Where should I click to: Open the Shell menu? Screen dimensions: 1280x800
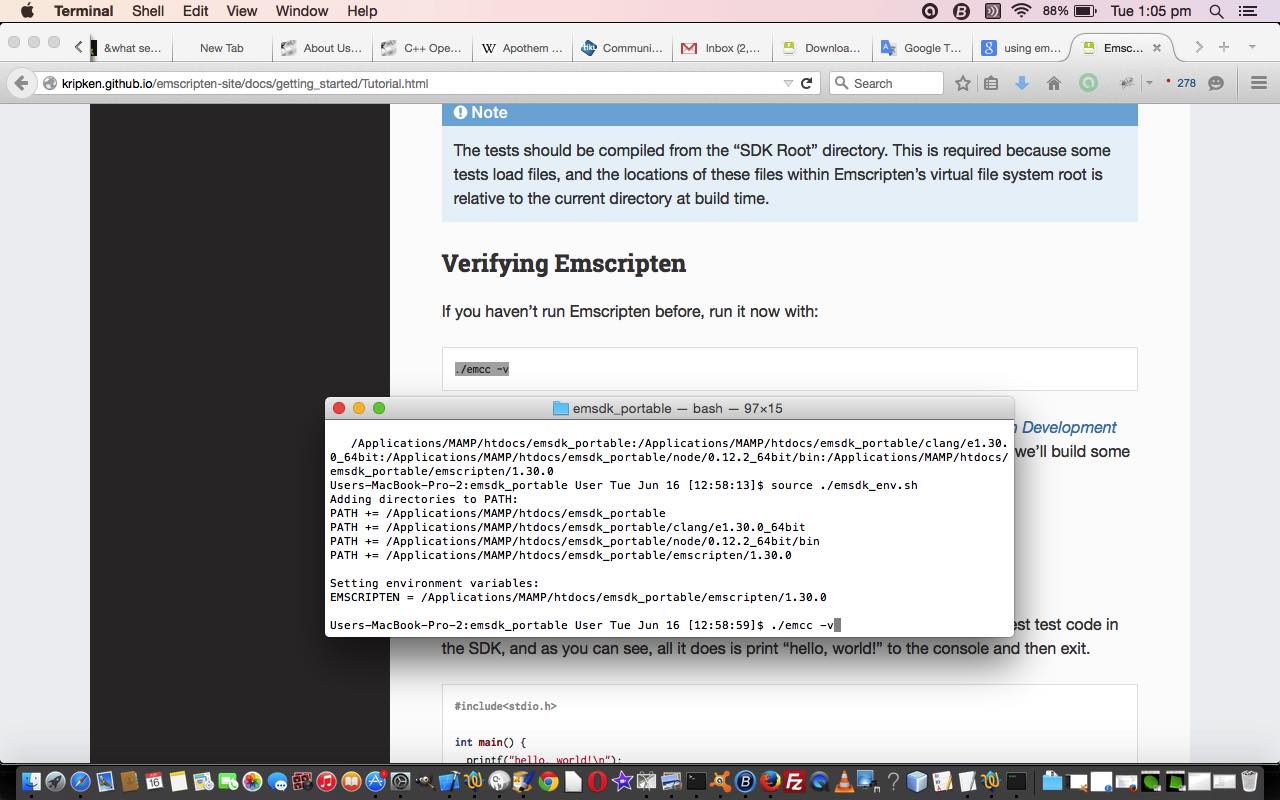click(x=148, y=11)
